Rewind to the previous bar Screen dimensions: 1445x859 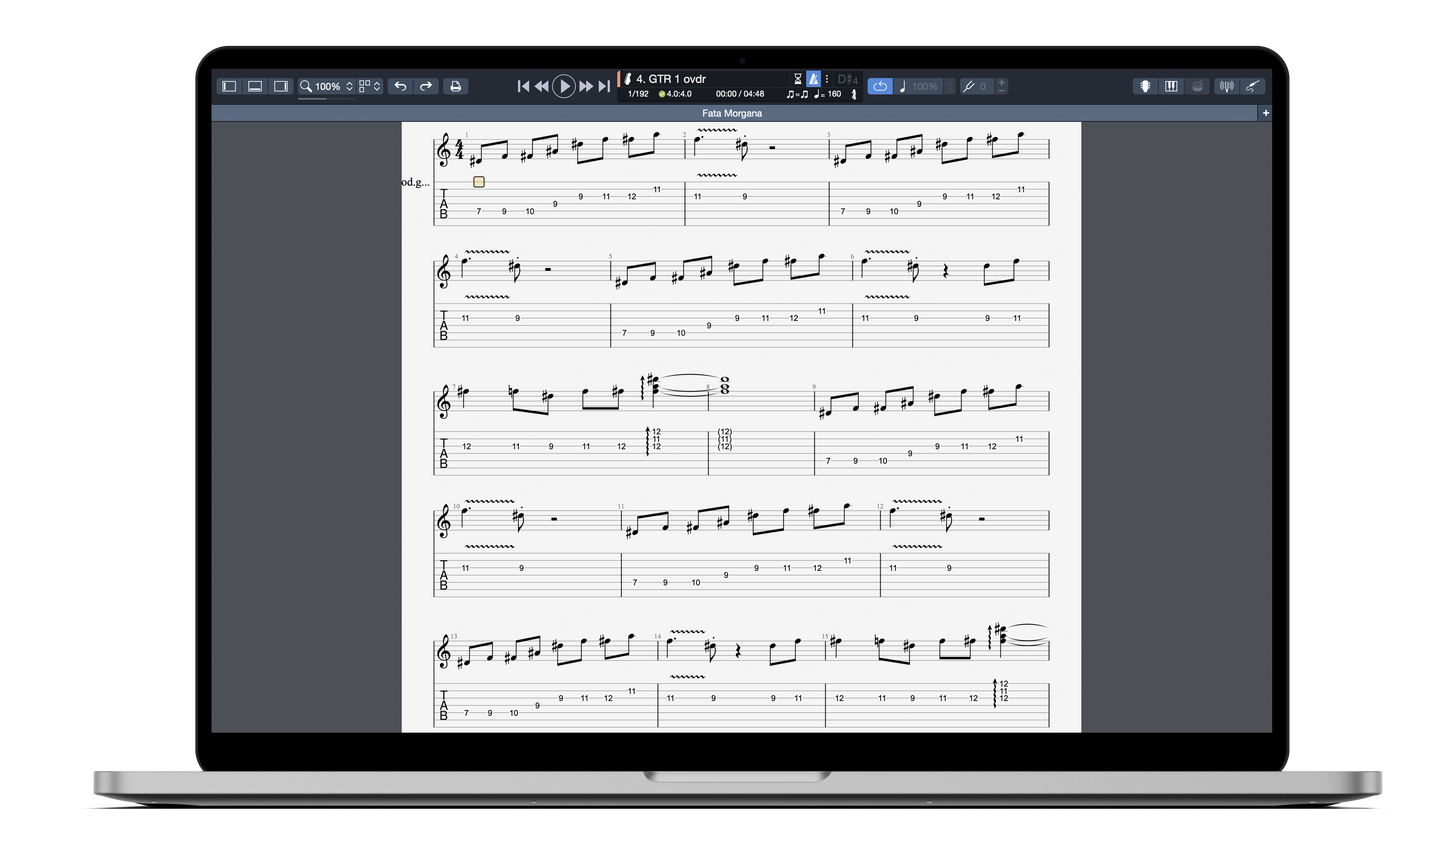click(541, 87)
